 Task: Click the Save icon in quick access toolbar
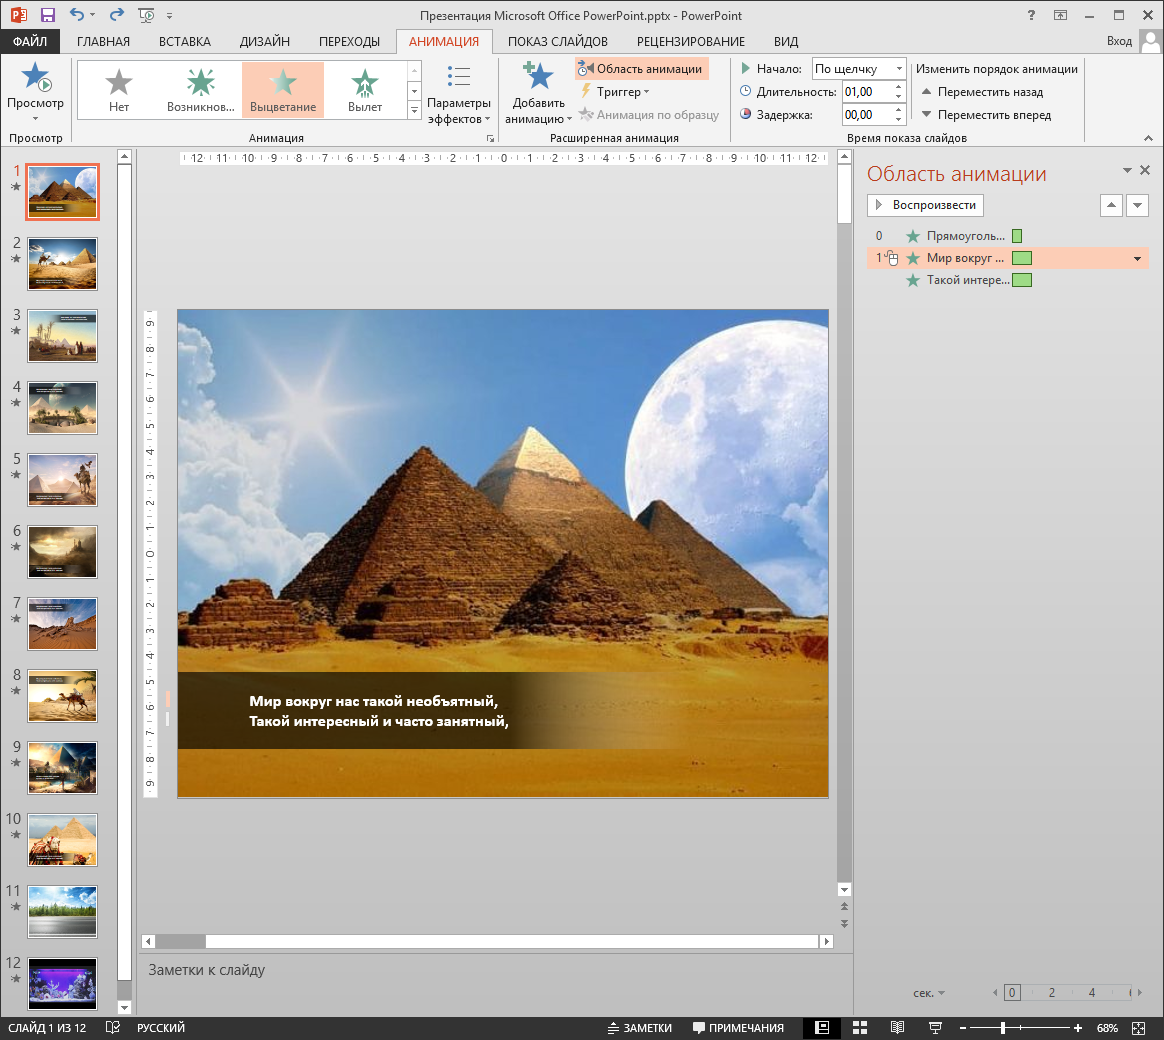pyautogui.click(x=48, y=15)
